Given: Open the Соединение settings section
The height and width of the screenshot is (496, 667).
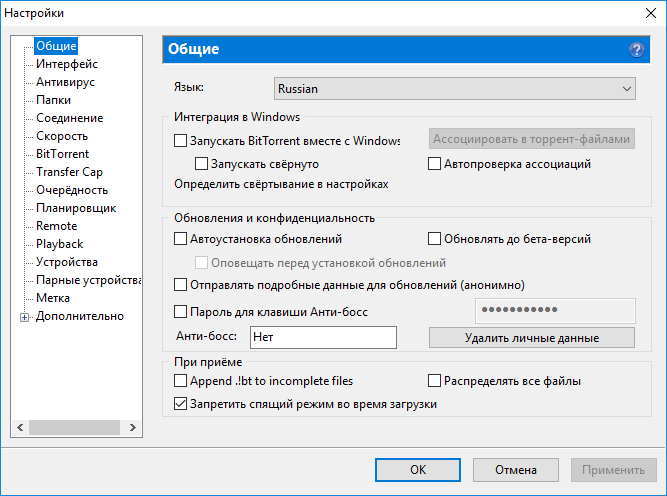Looking at the screenshot, I should [x=69, y=118].
